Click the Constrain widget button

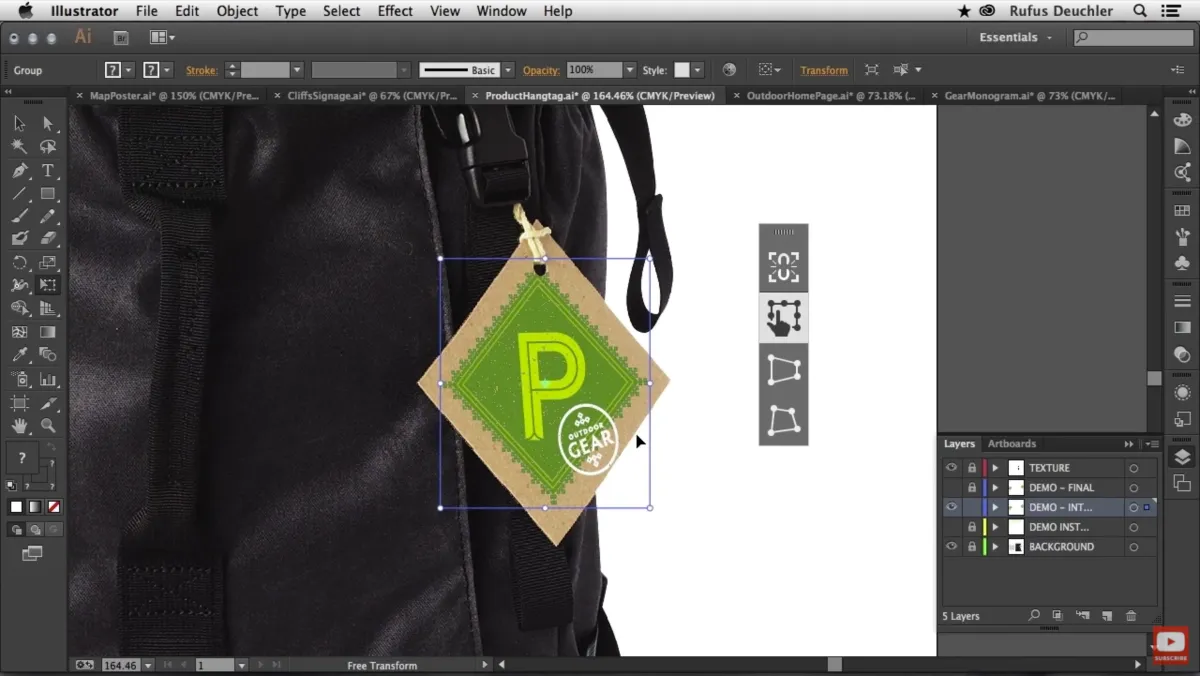click(783, 267)
